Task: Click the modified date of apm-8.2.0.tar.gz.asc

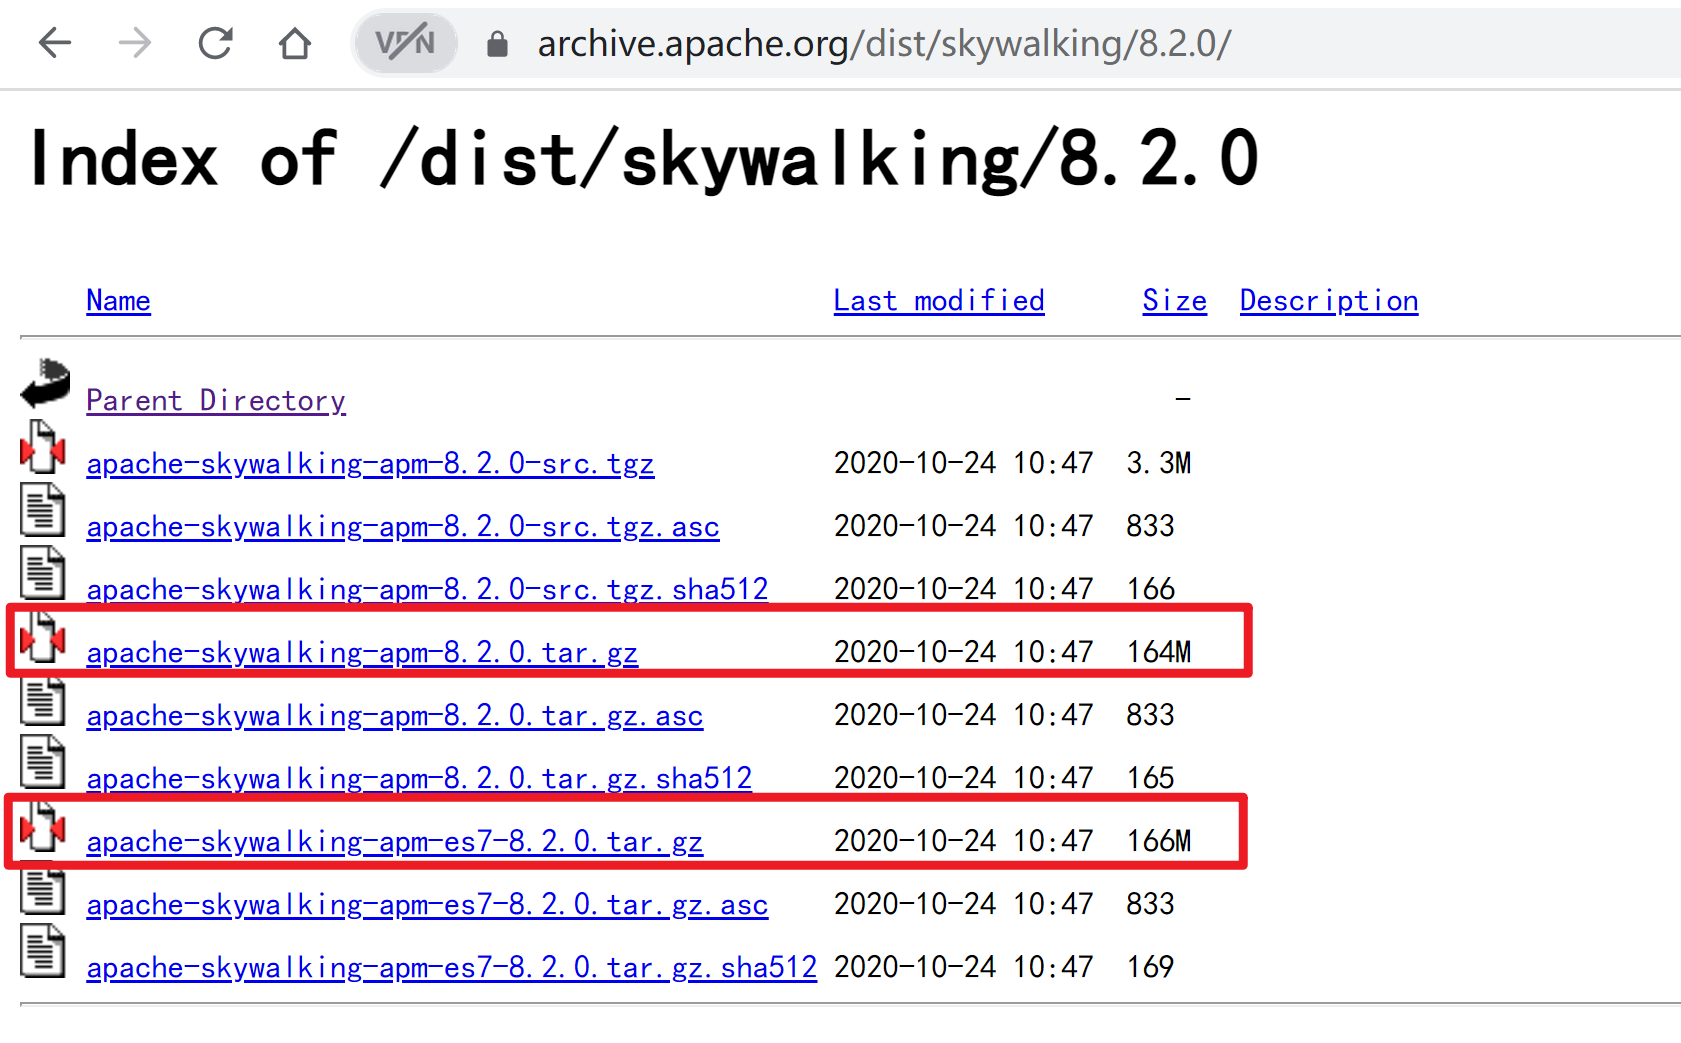Action: pyautogui.click(x=964, y=715)
